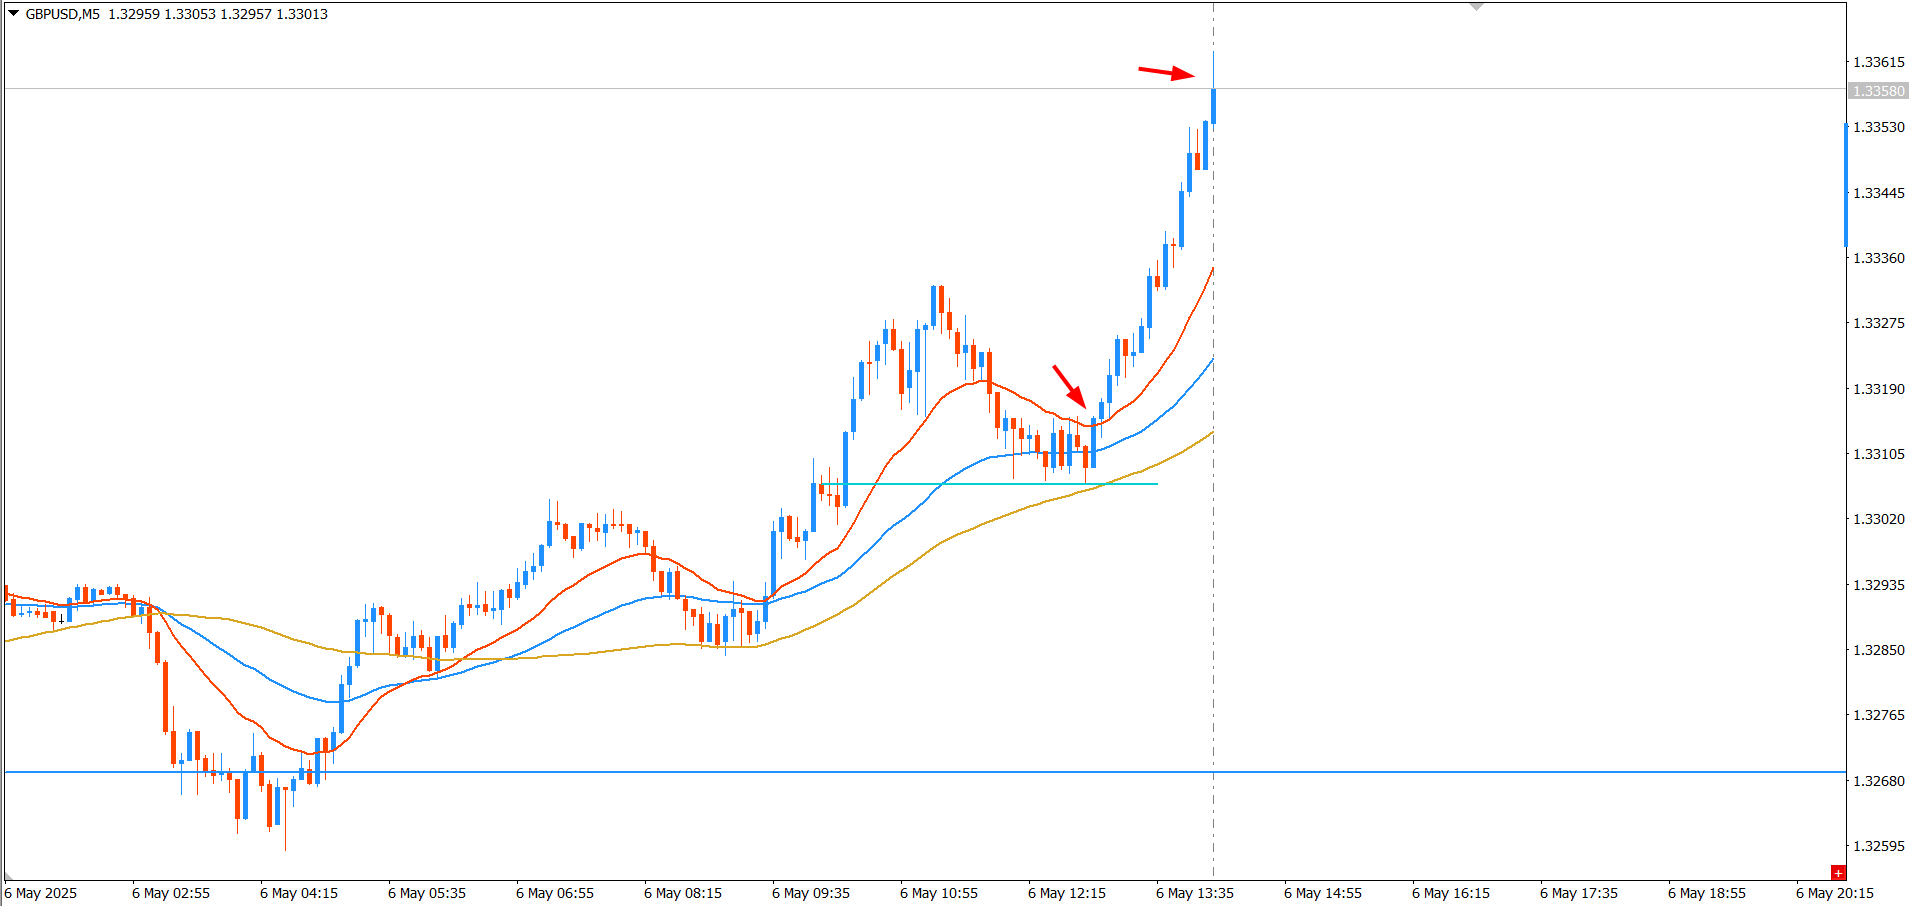The height and width of the screenshot is (906, 1909).
Task: Open the GBPUSD,M5 dropdown triangle
Action: click(14, 14)
